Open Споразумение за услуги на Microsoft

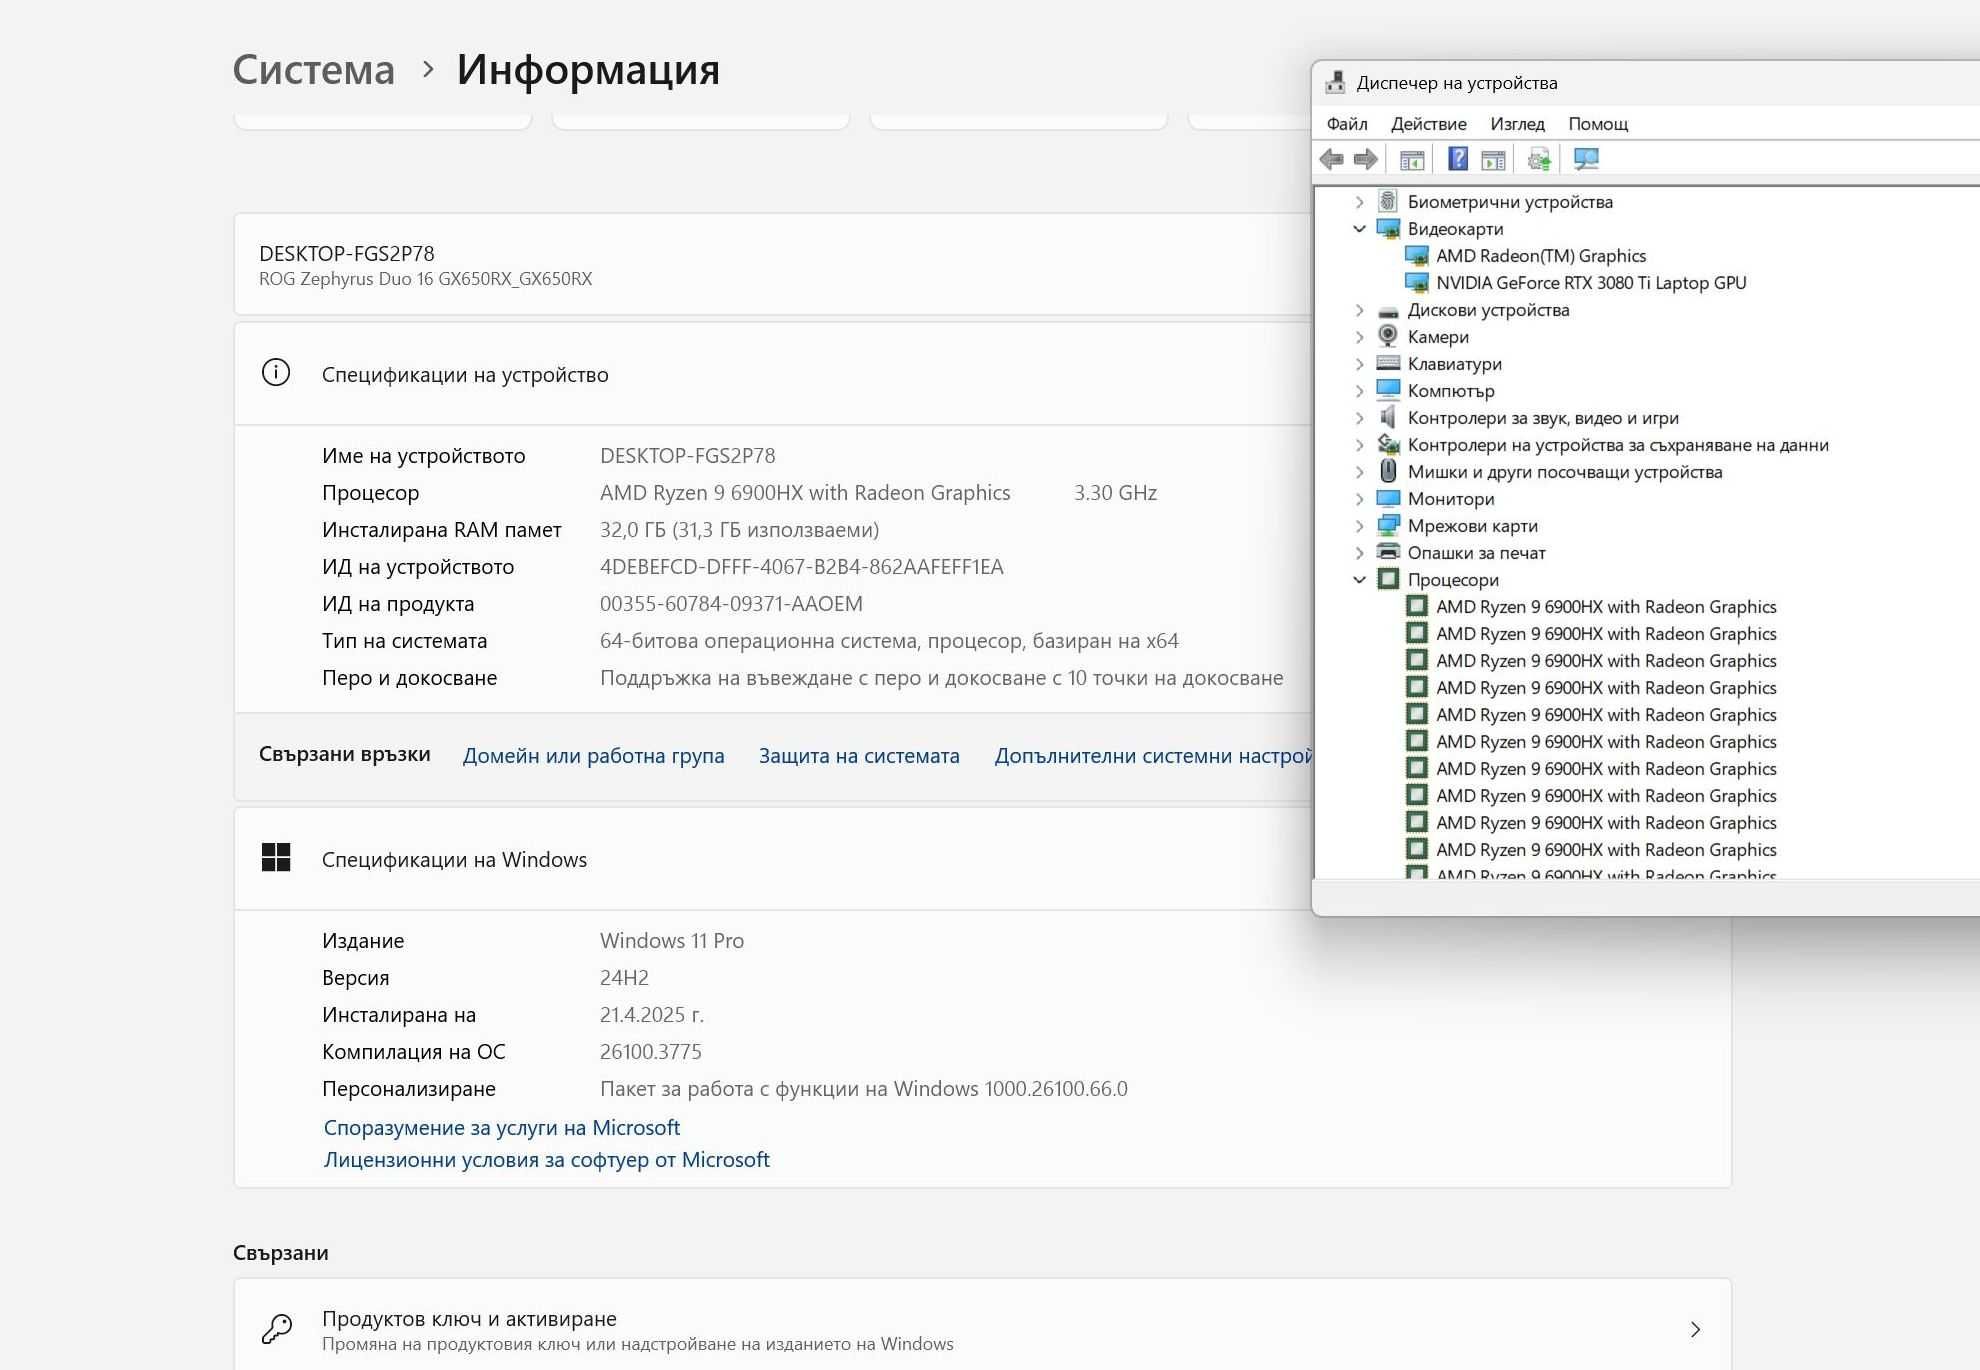pyautogui.click(x=501, y=1127)
